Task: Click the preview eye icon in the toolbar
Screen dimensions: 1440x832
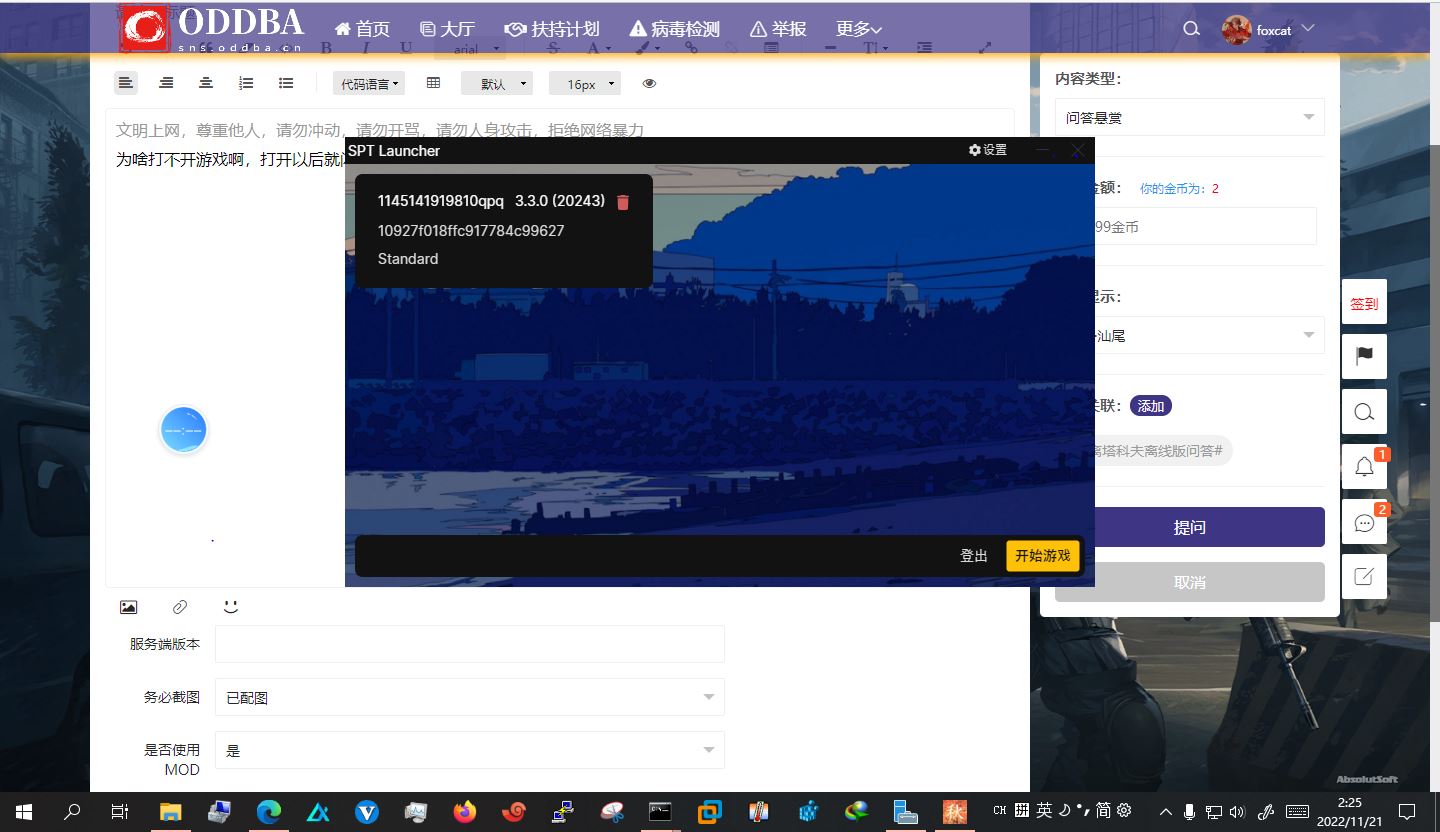Action: pyautogui.click(x=649, y=83)
